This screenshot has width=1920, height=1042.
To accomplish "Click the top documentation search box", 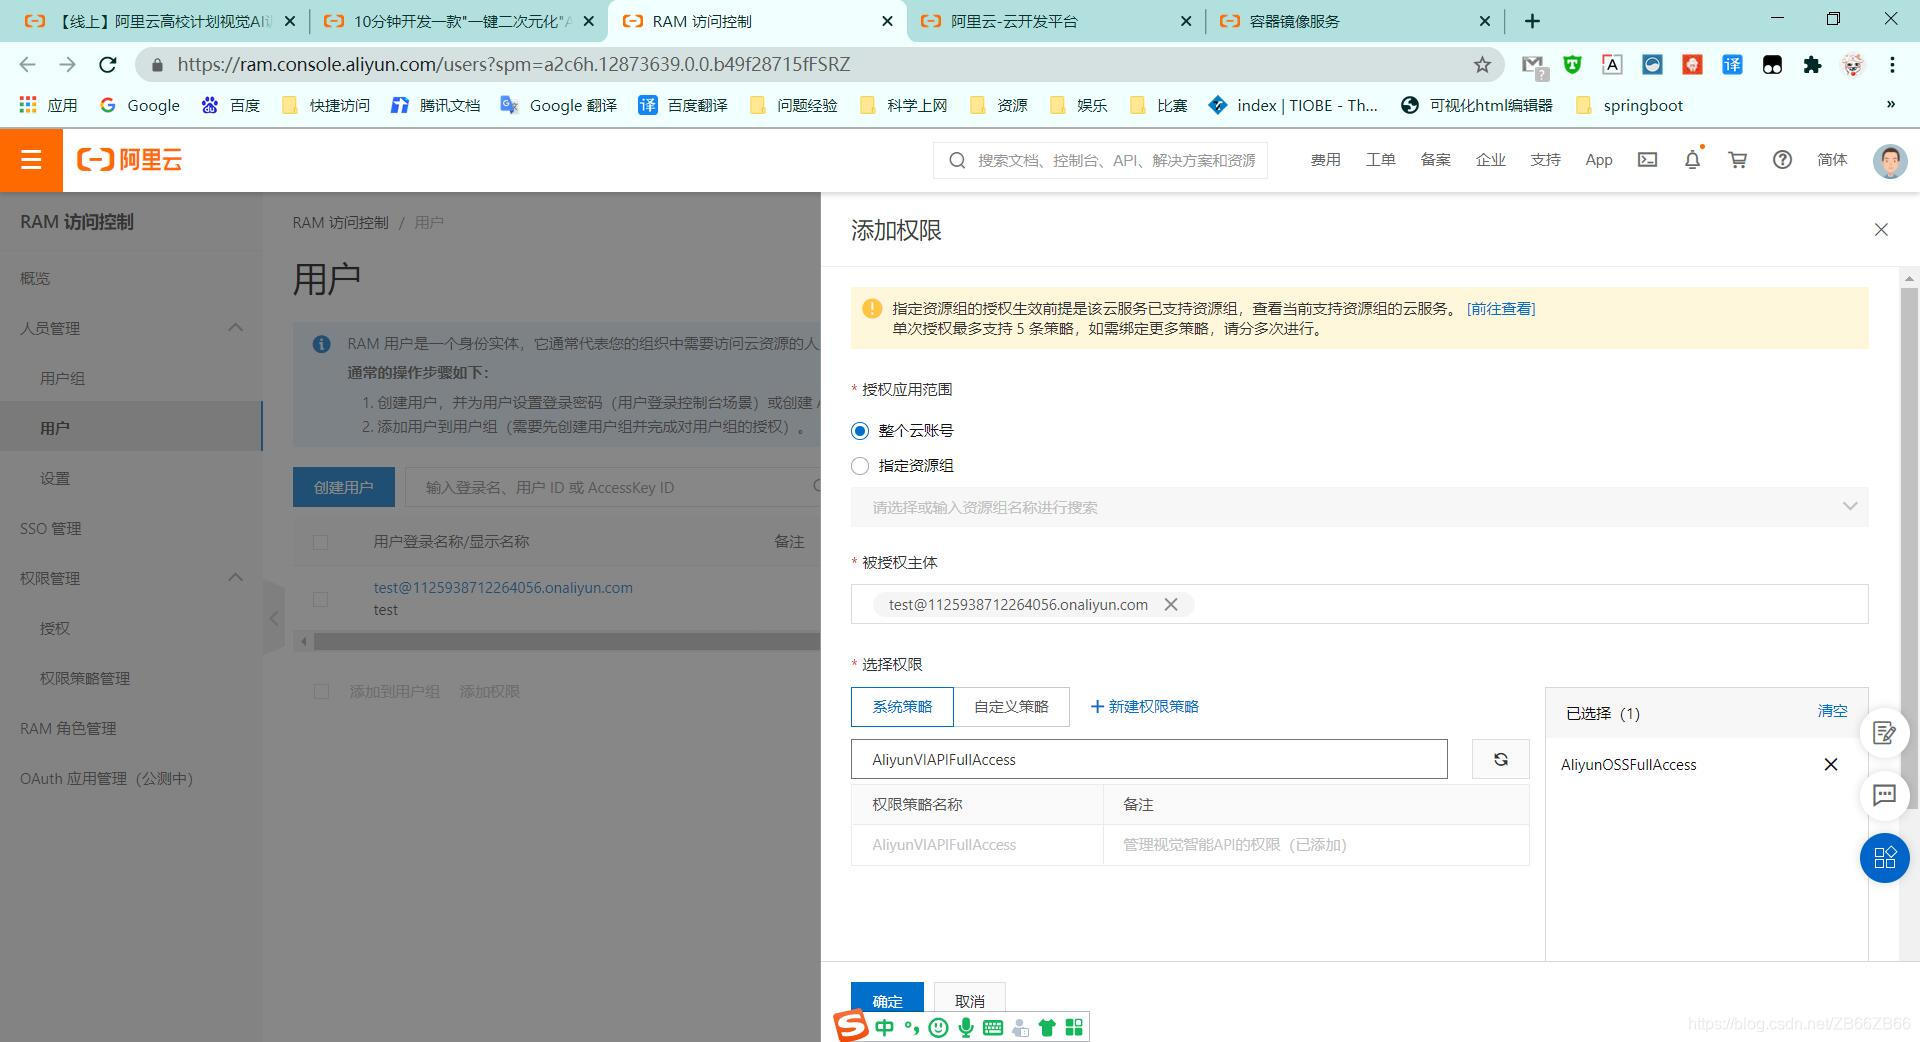I will pos(1100,160).
